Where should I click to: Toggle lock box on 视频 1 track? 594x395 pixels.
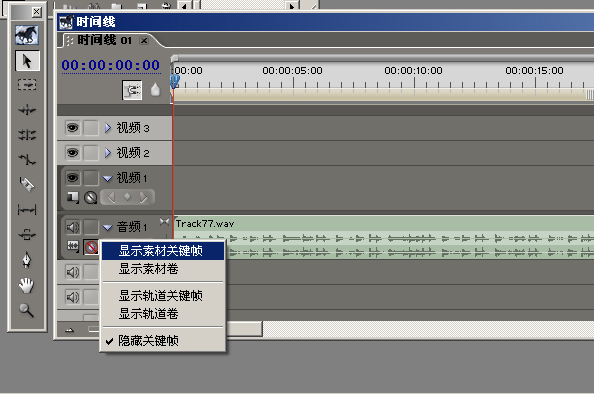(x=91, y=178)
